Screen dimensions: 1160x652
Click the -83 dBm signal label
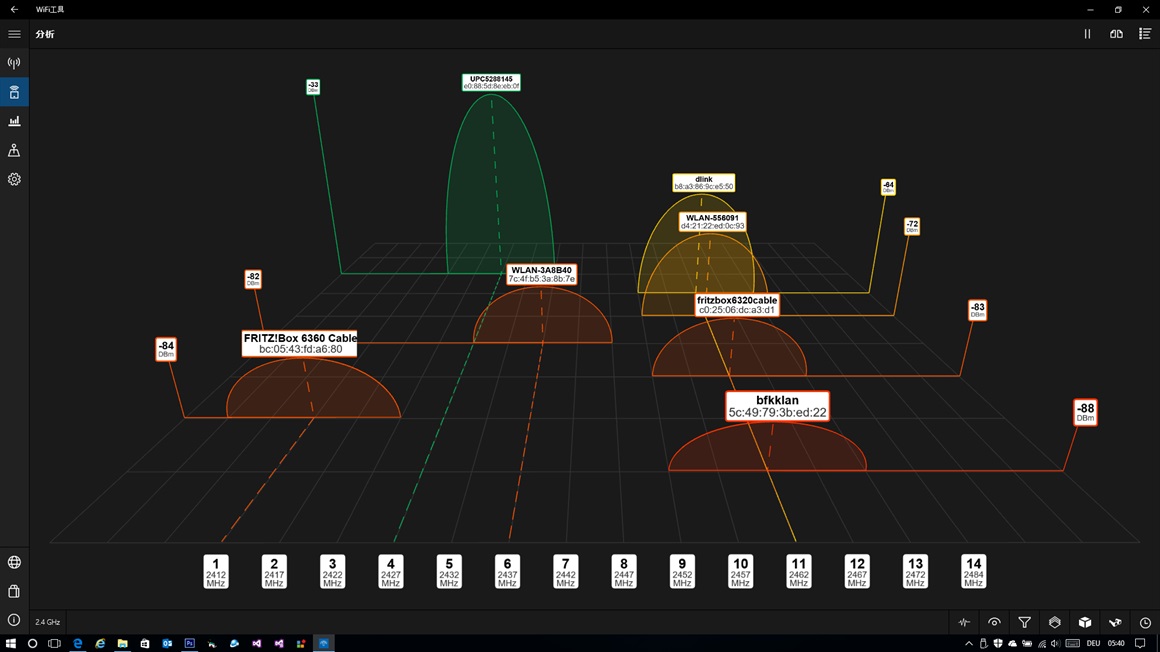pos(977,309)
